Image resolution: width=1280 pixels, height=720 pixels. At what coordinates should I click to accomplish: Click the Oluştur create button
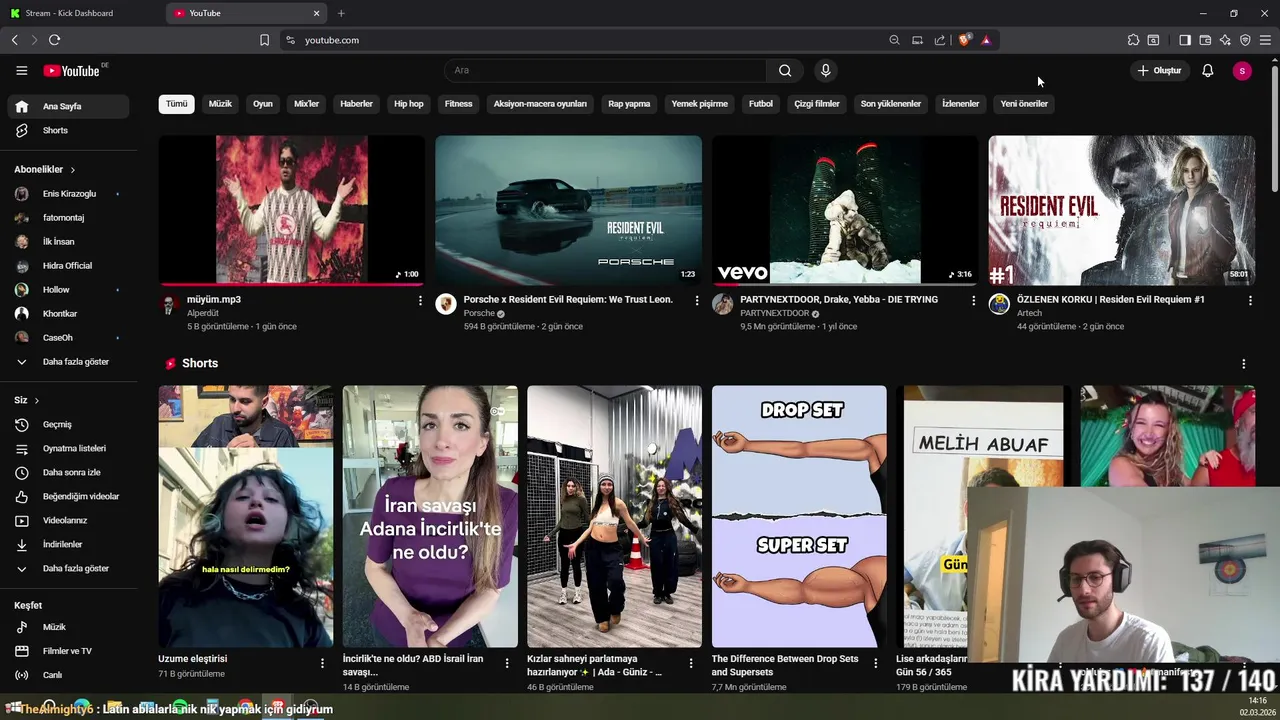(x=1160, y=71)
